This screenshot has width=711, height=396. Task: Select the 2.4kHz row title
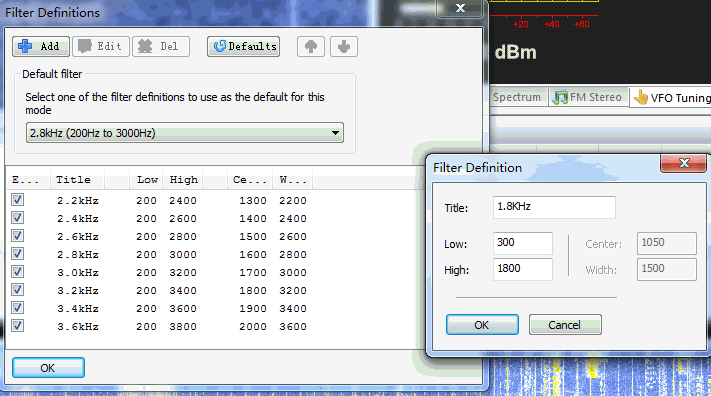pos(78,219)
